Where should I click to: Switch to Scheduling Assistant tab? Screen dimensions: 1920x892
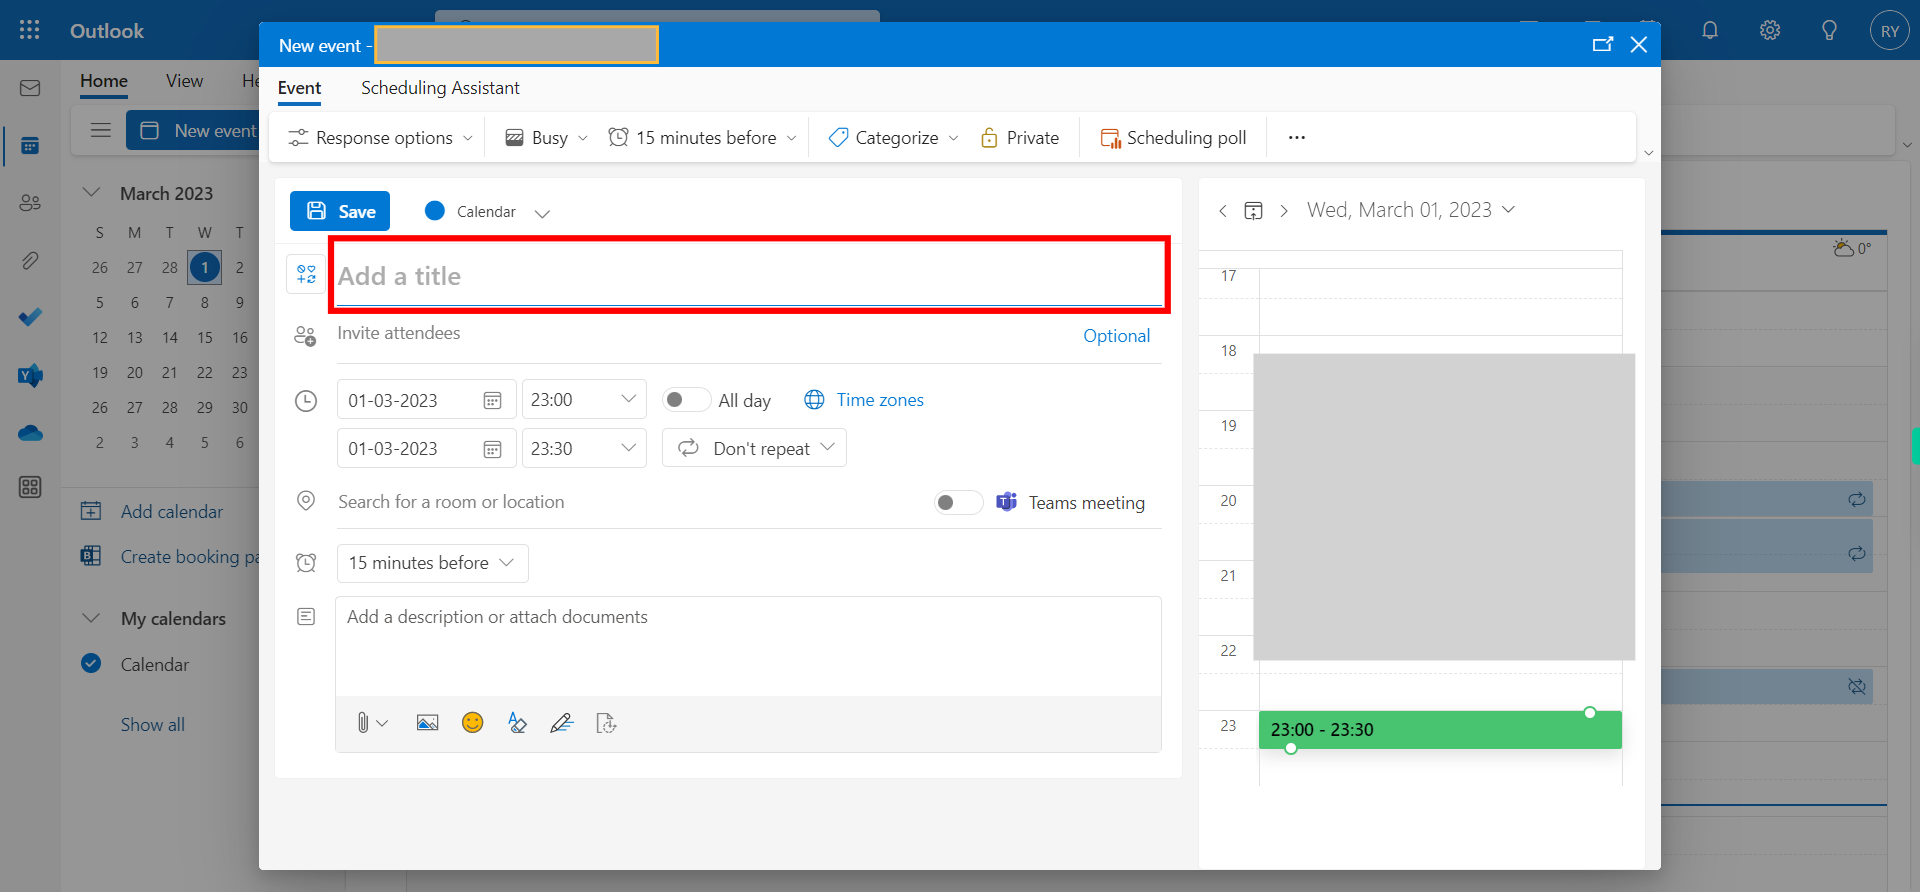[x=440, y=88]
